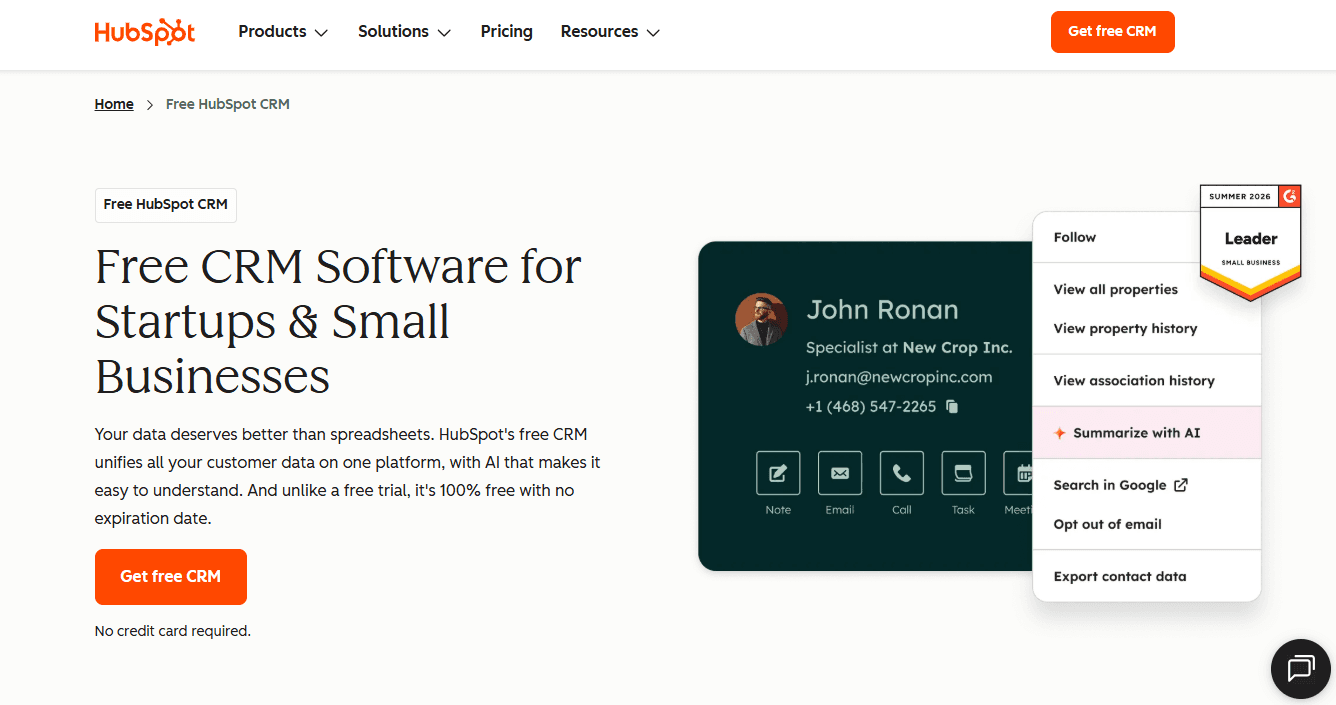
Task: Click John Ronan's profile photo
Action: [761, 320]
